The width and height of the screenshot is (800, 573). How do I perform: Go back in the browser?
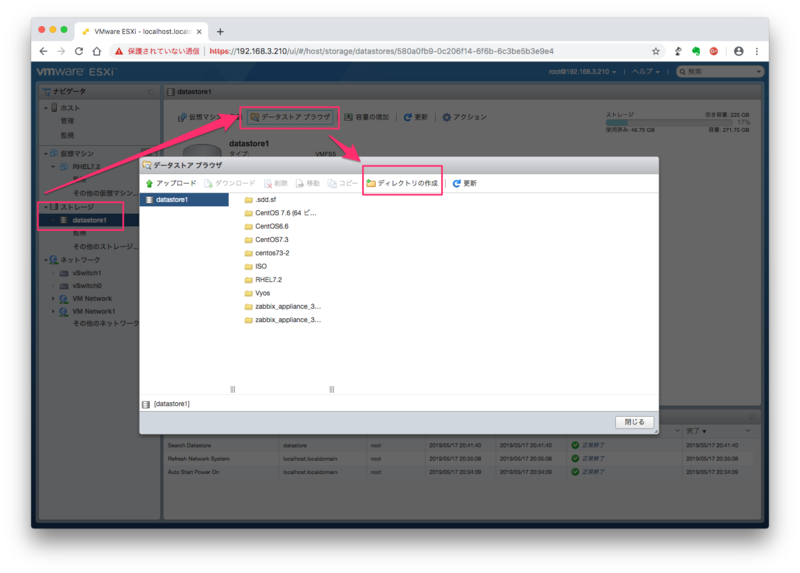(43, 51)
